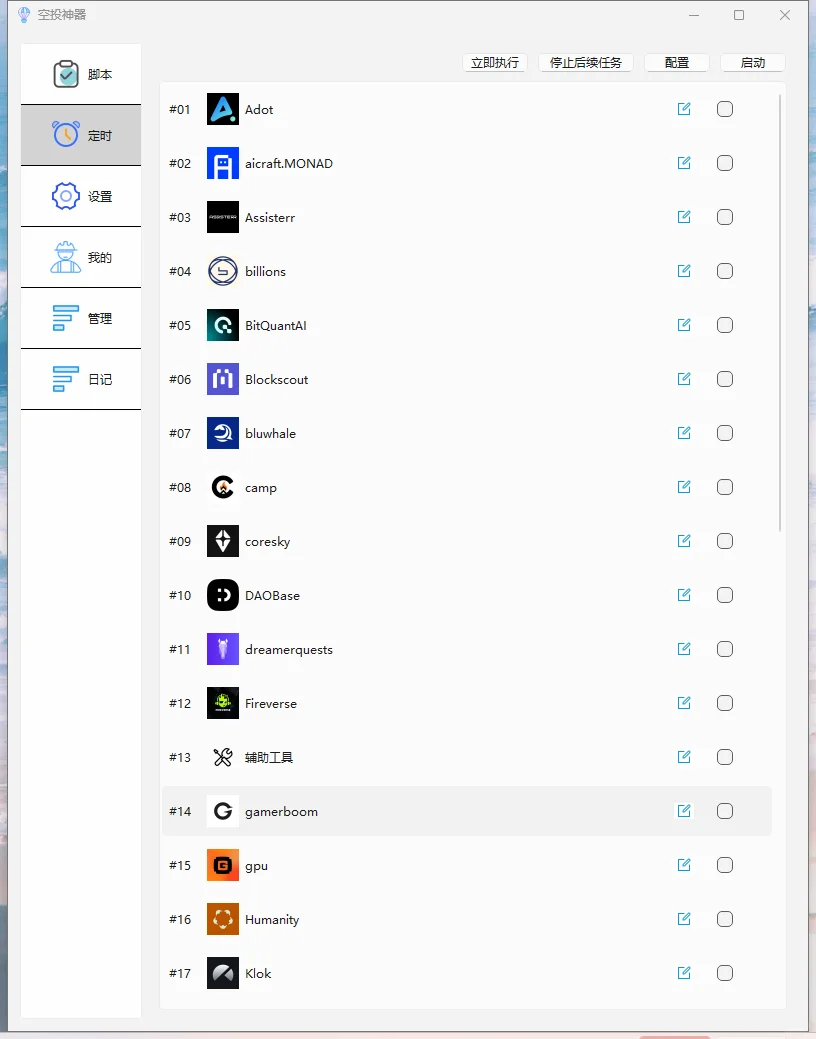Edit the BitQuantAI entry
Viewport: 816px width, 1039px height.
tap(684, 325)
